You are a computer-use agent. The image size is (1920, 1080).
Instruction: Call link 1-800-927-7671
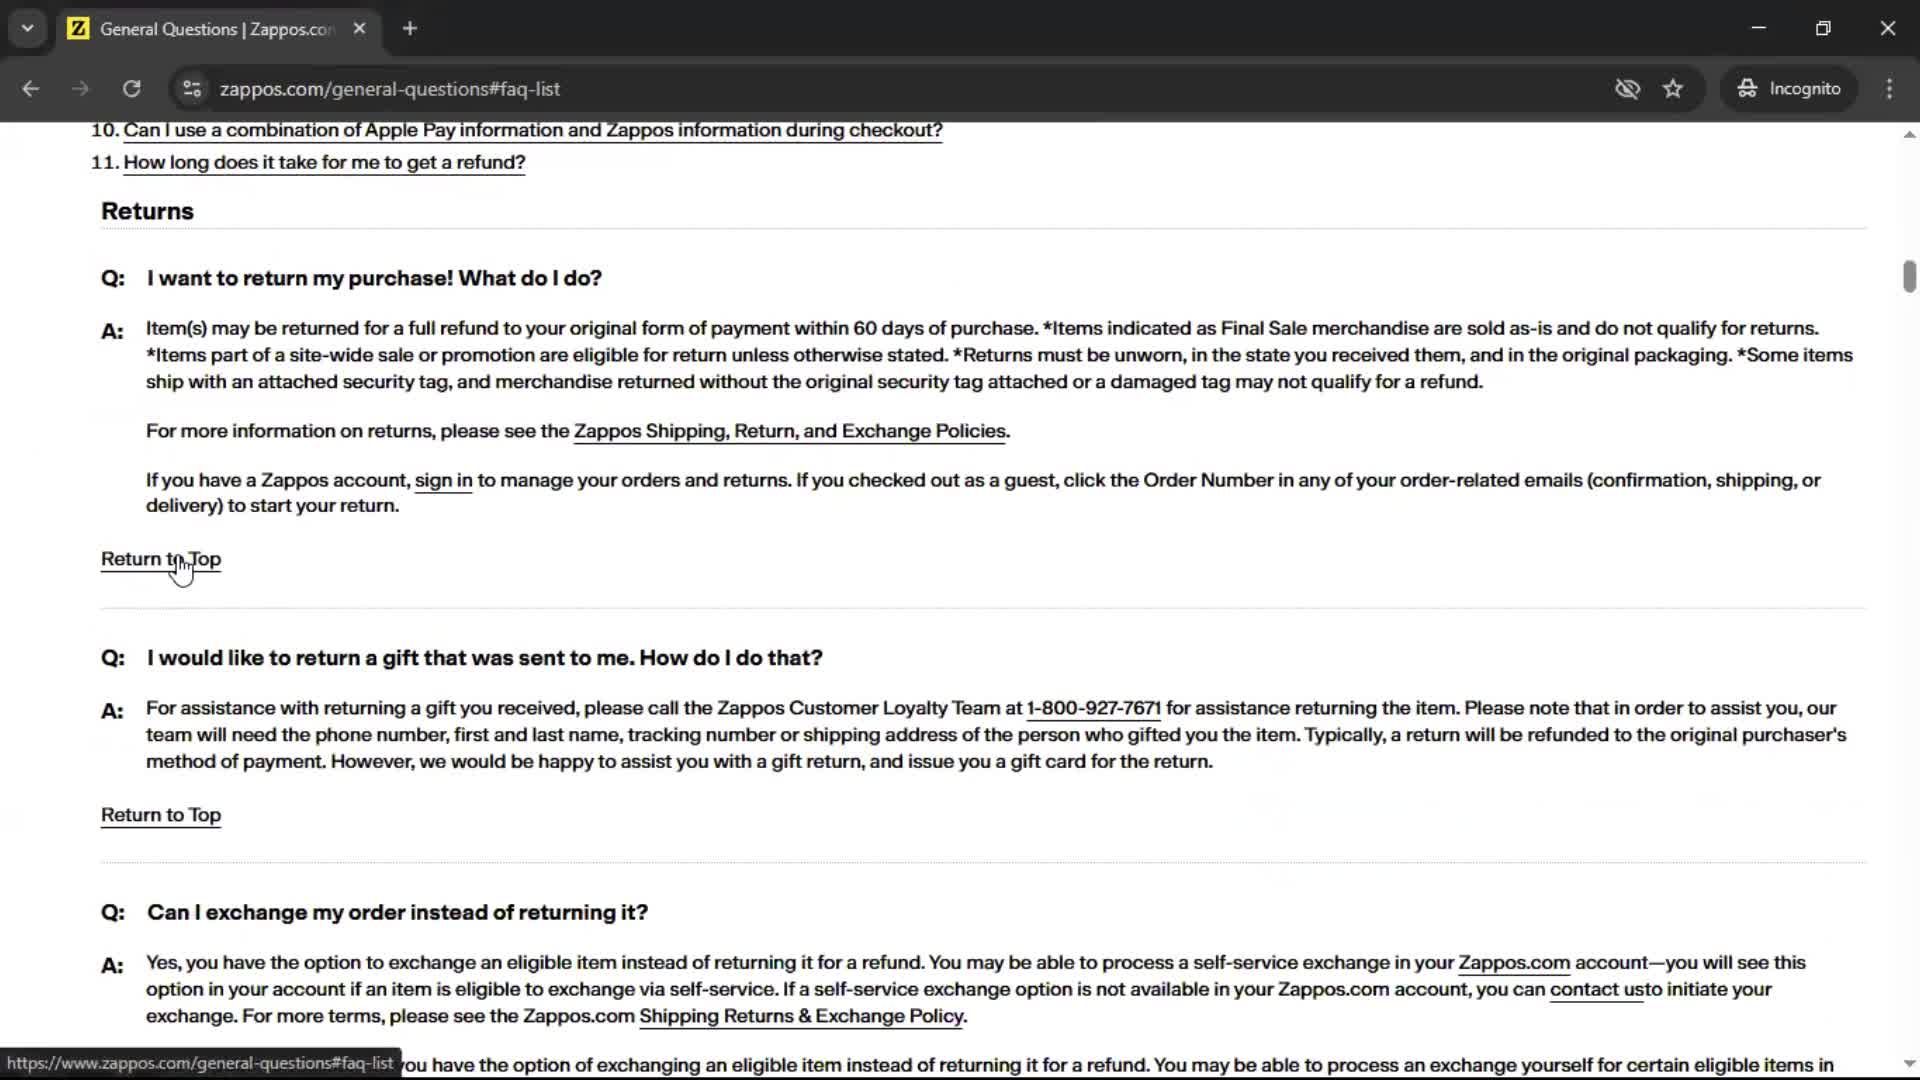coord(1093,708)
